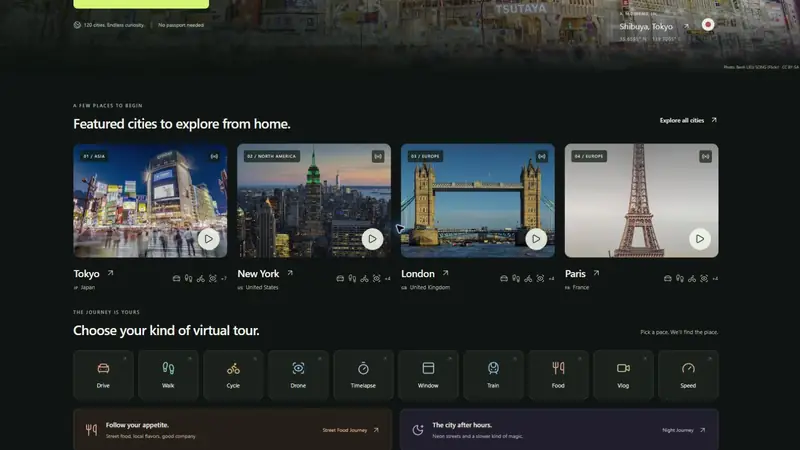Play the Tokyo tour video
The height and width of the screenshot is (450, 800).
pos(209,239)
